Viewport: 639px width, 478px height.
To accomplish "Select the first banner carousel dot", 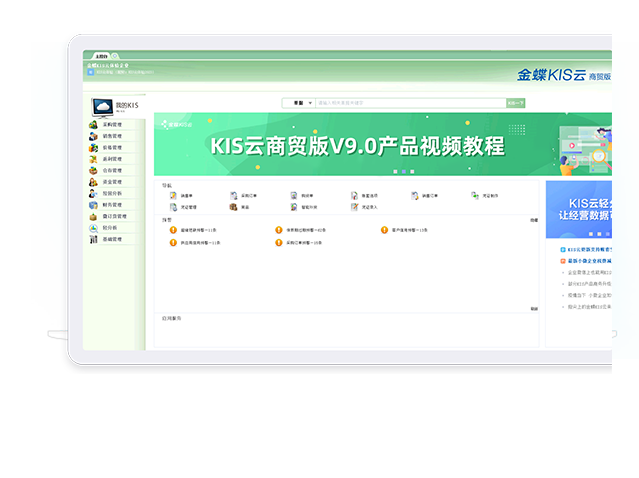I will coord(395,171).
